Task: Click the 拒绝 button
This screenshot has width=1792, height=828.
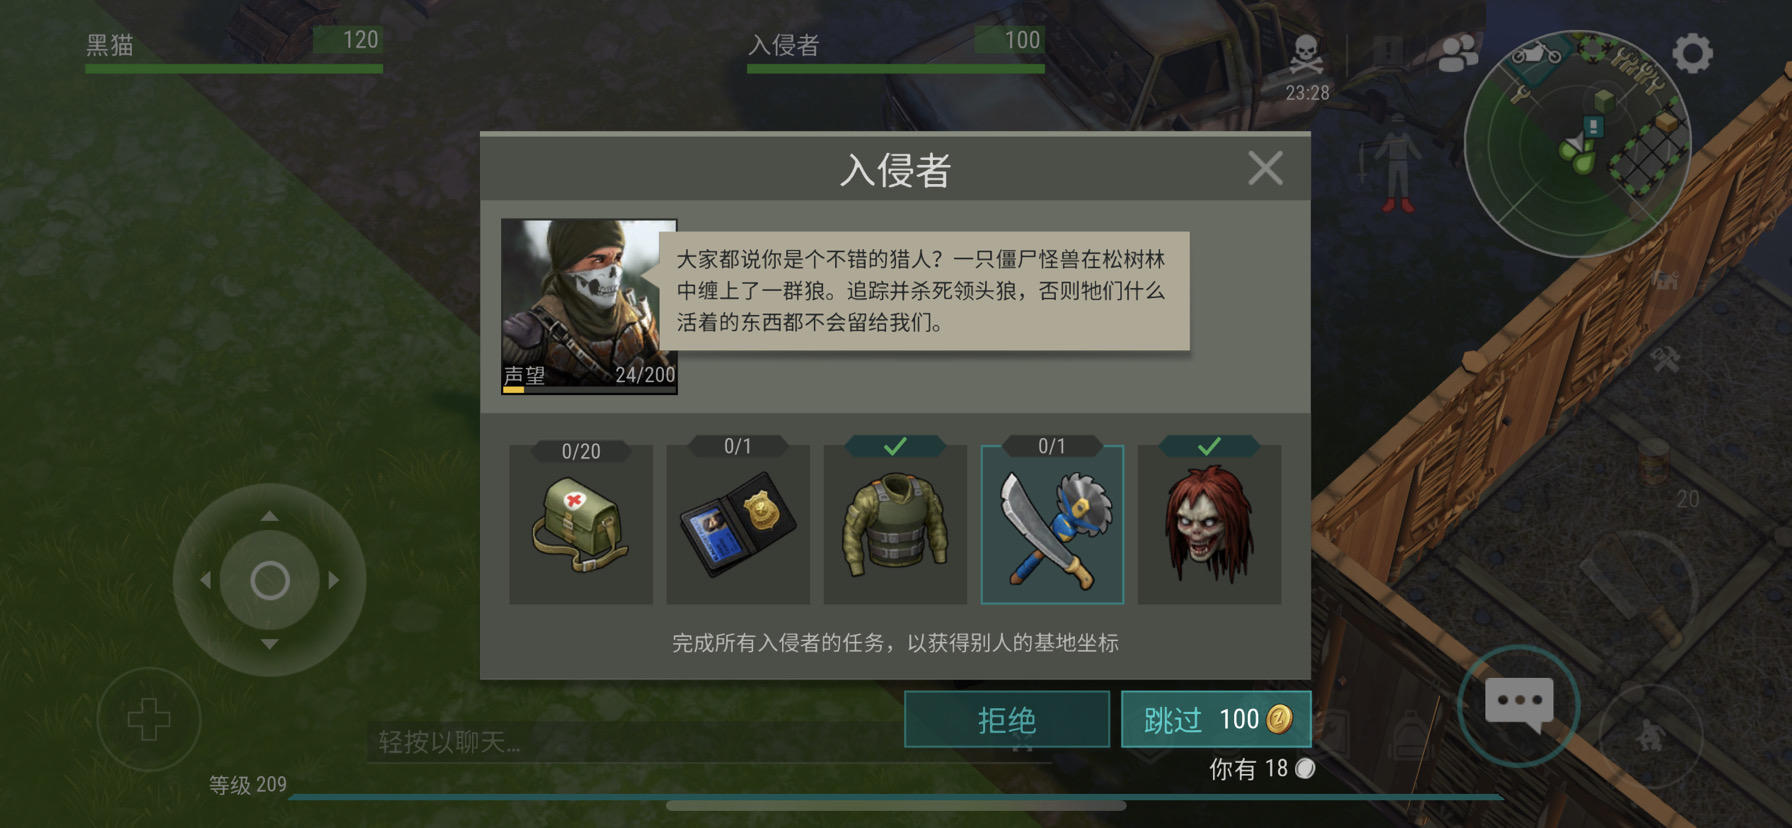Action: pos(1007,719)
